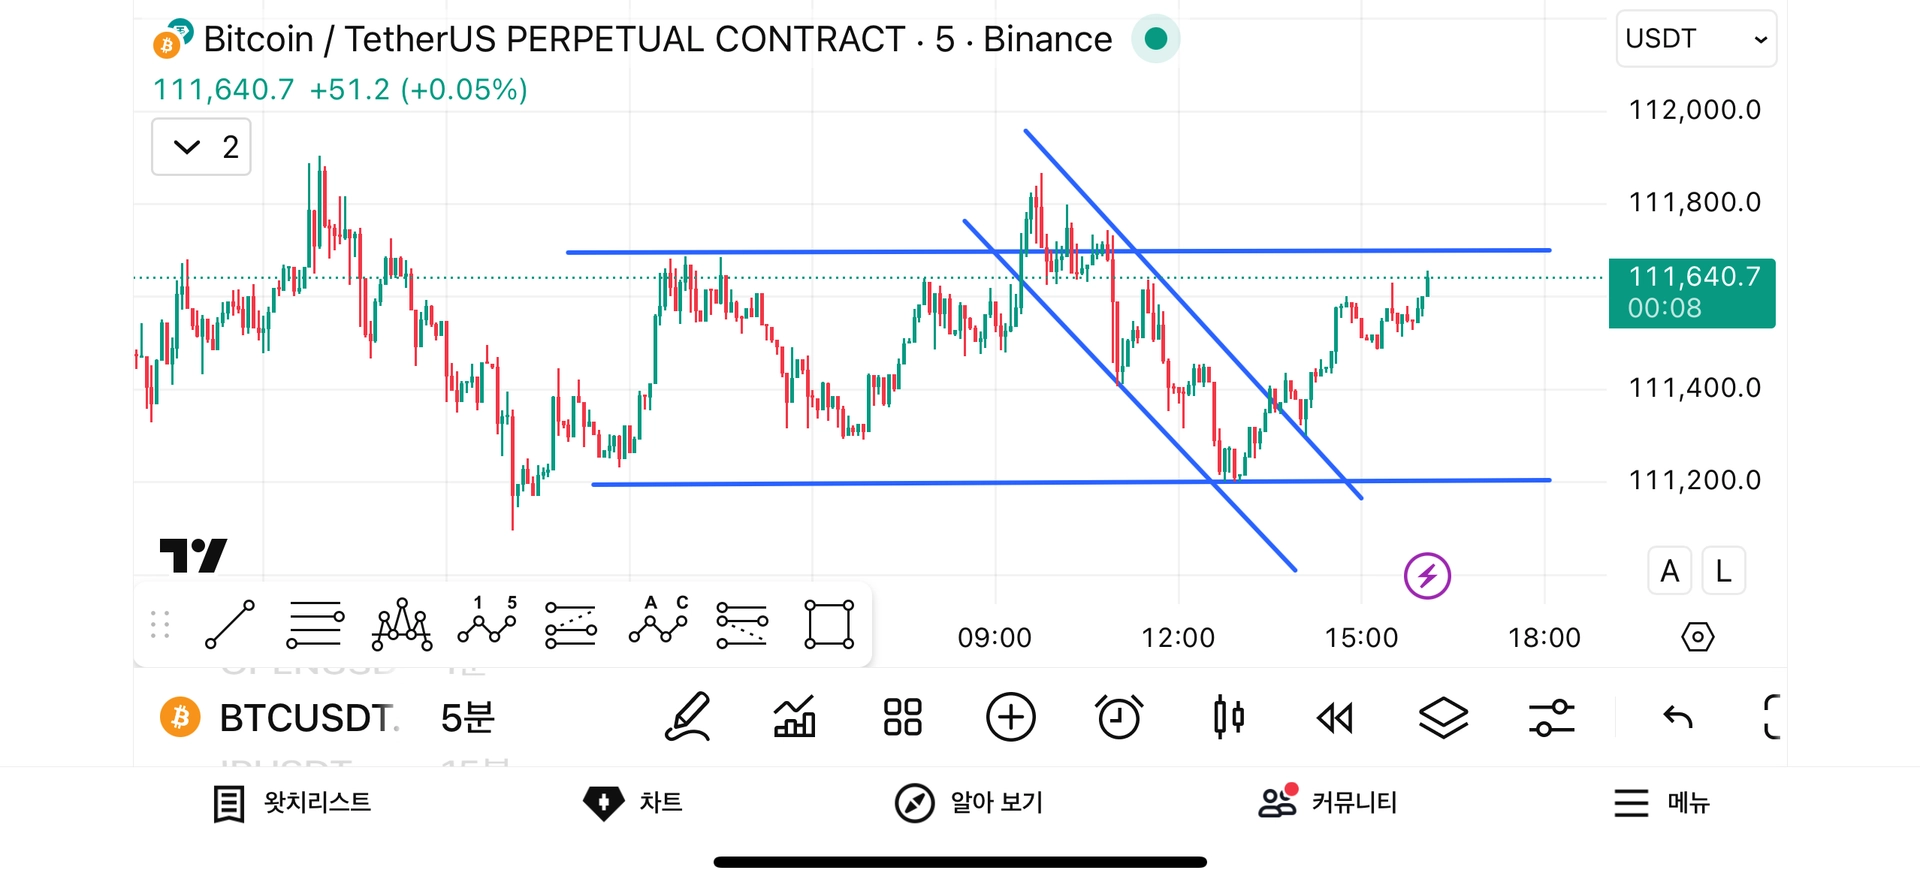Pick the Elliott wave 1-5 tool
1920x886 pixels.
(x=487, y=623)
